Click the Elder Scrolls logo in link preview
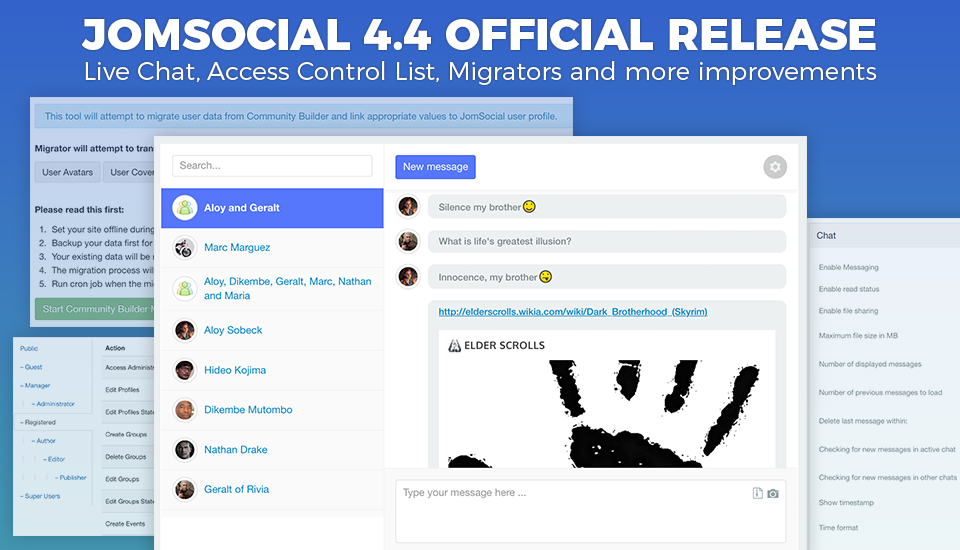 [497, 345]
